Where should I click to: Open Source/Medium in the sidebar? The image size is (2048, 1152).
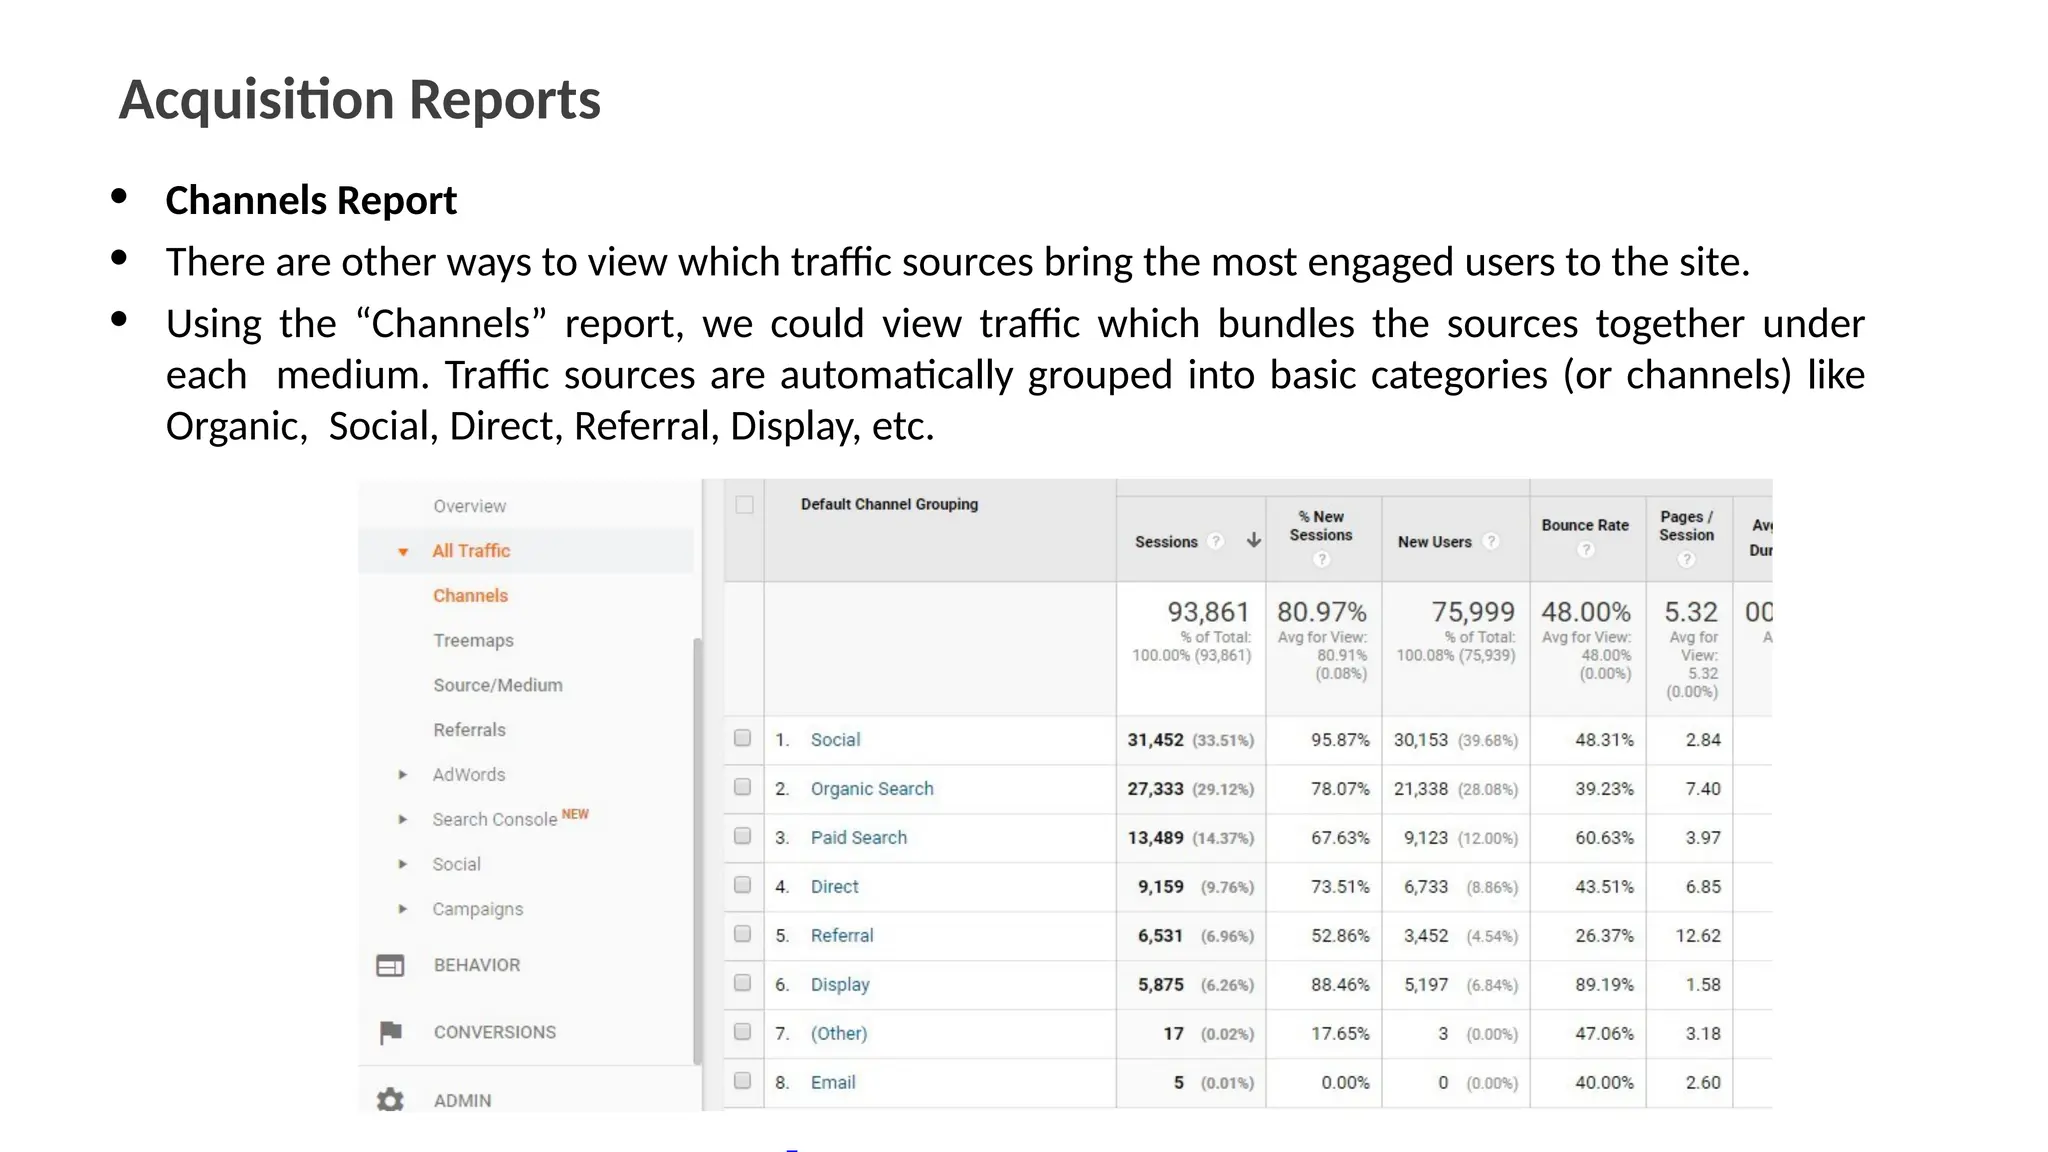497,685
